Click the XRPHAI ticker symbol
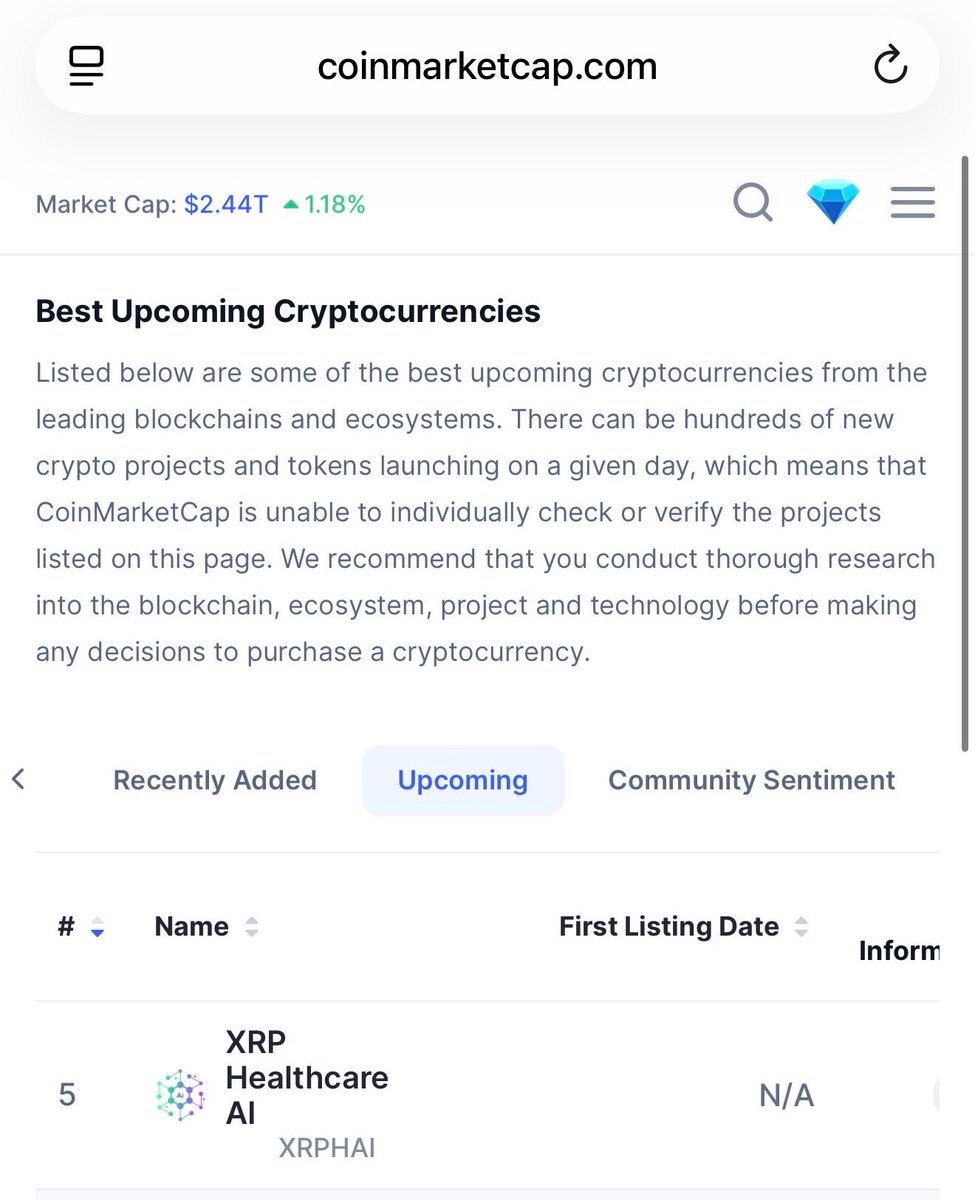The image size is (975, 1200). coord(326,1147)
